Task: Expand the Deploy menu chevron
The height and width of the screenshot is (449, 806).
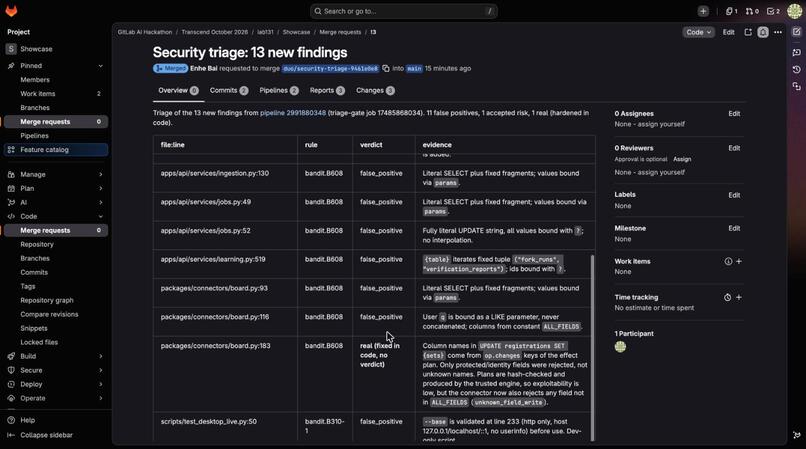Action: (x=101, y=384)
